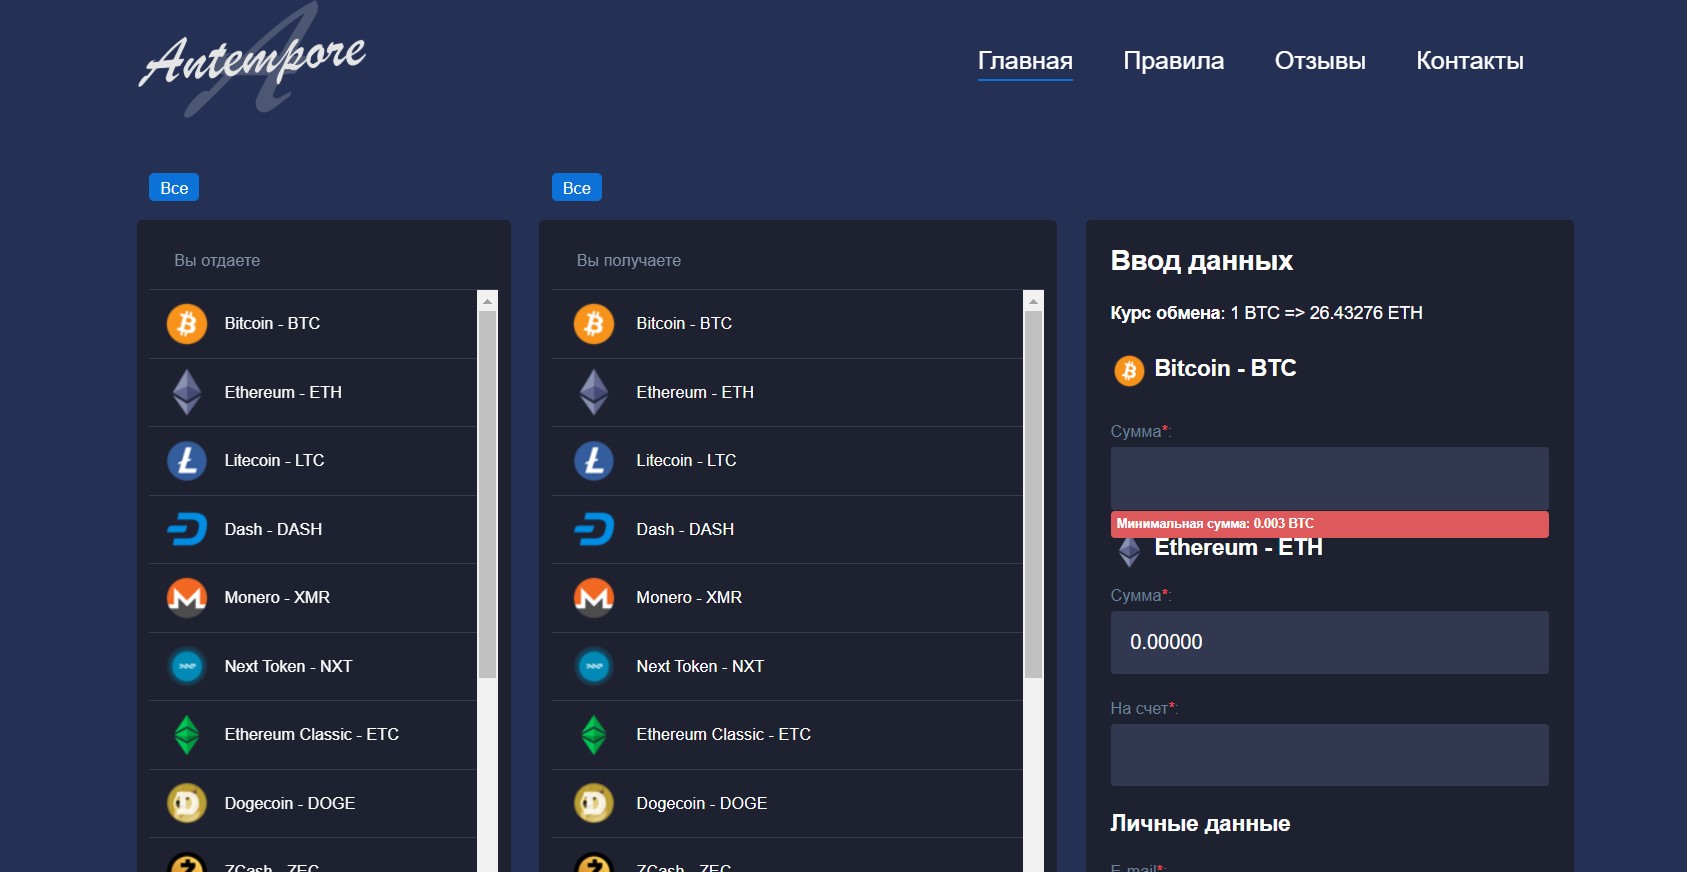The height and width of the screenshot is (872, 1687).
Task: Click the Bitcoin icon in the give list
Action: 187,324
